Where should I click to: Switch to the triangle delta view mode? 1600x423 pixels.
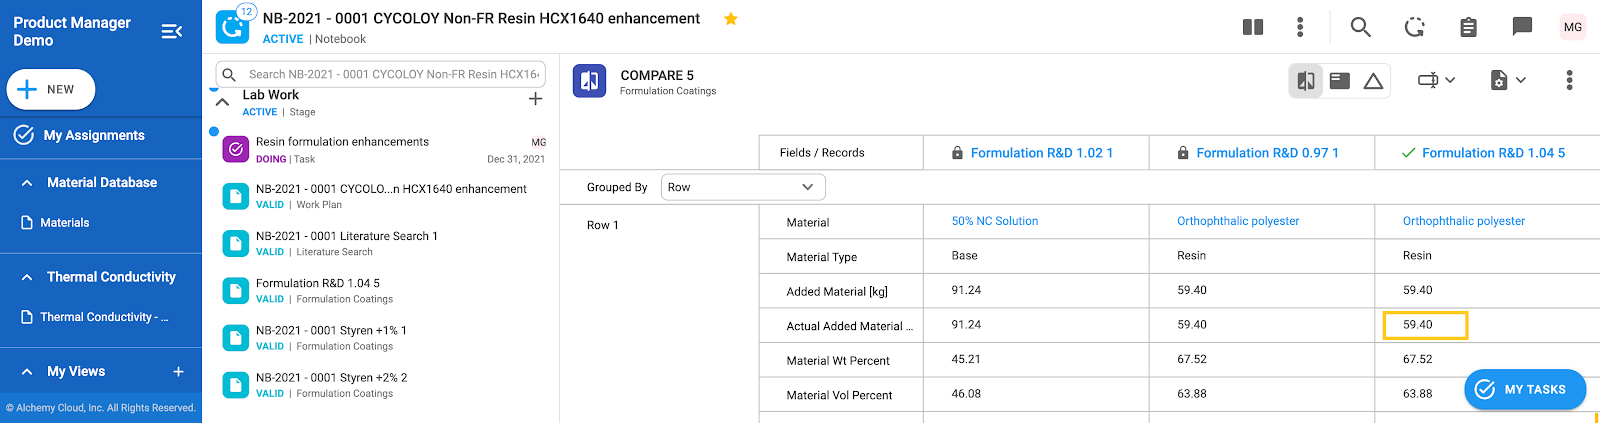tap(1373, 81)
